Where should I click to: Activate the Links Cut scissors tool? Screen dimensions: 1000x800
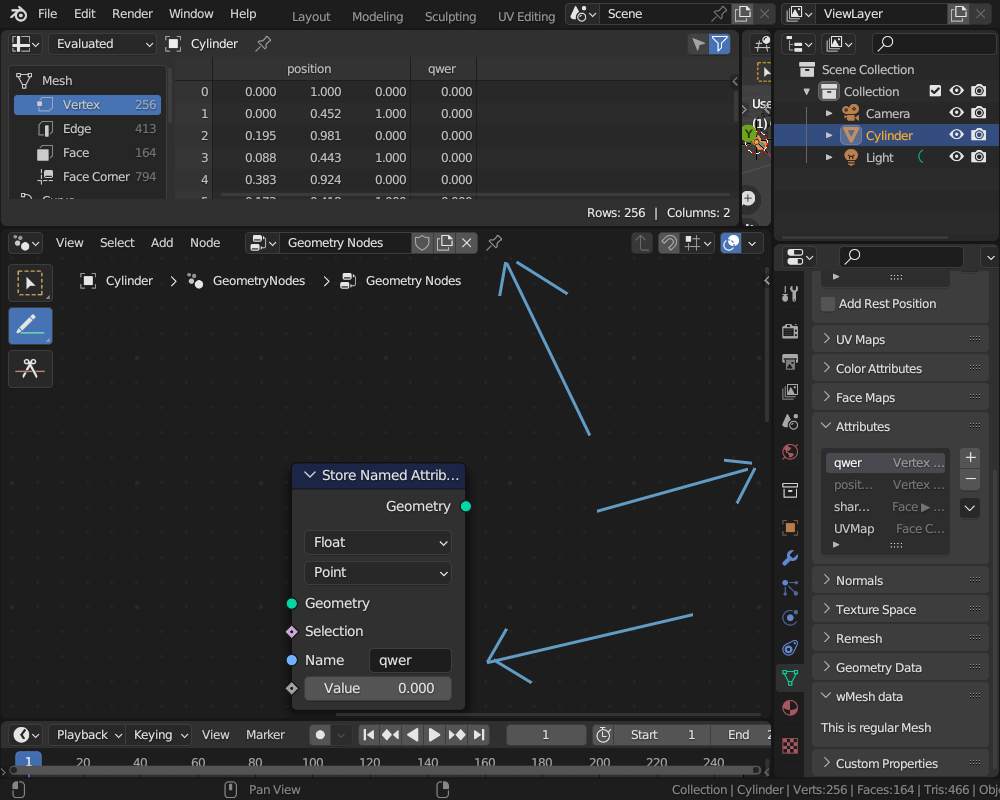tap(30, 368)
